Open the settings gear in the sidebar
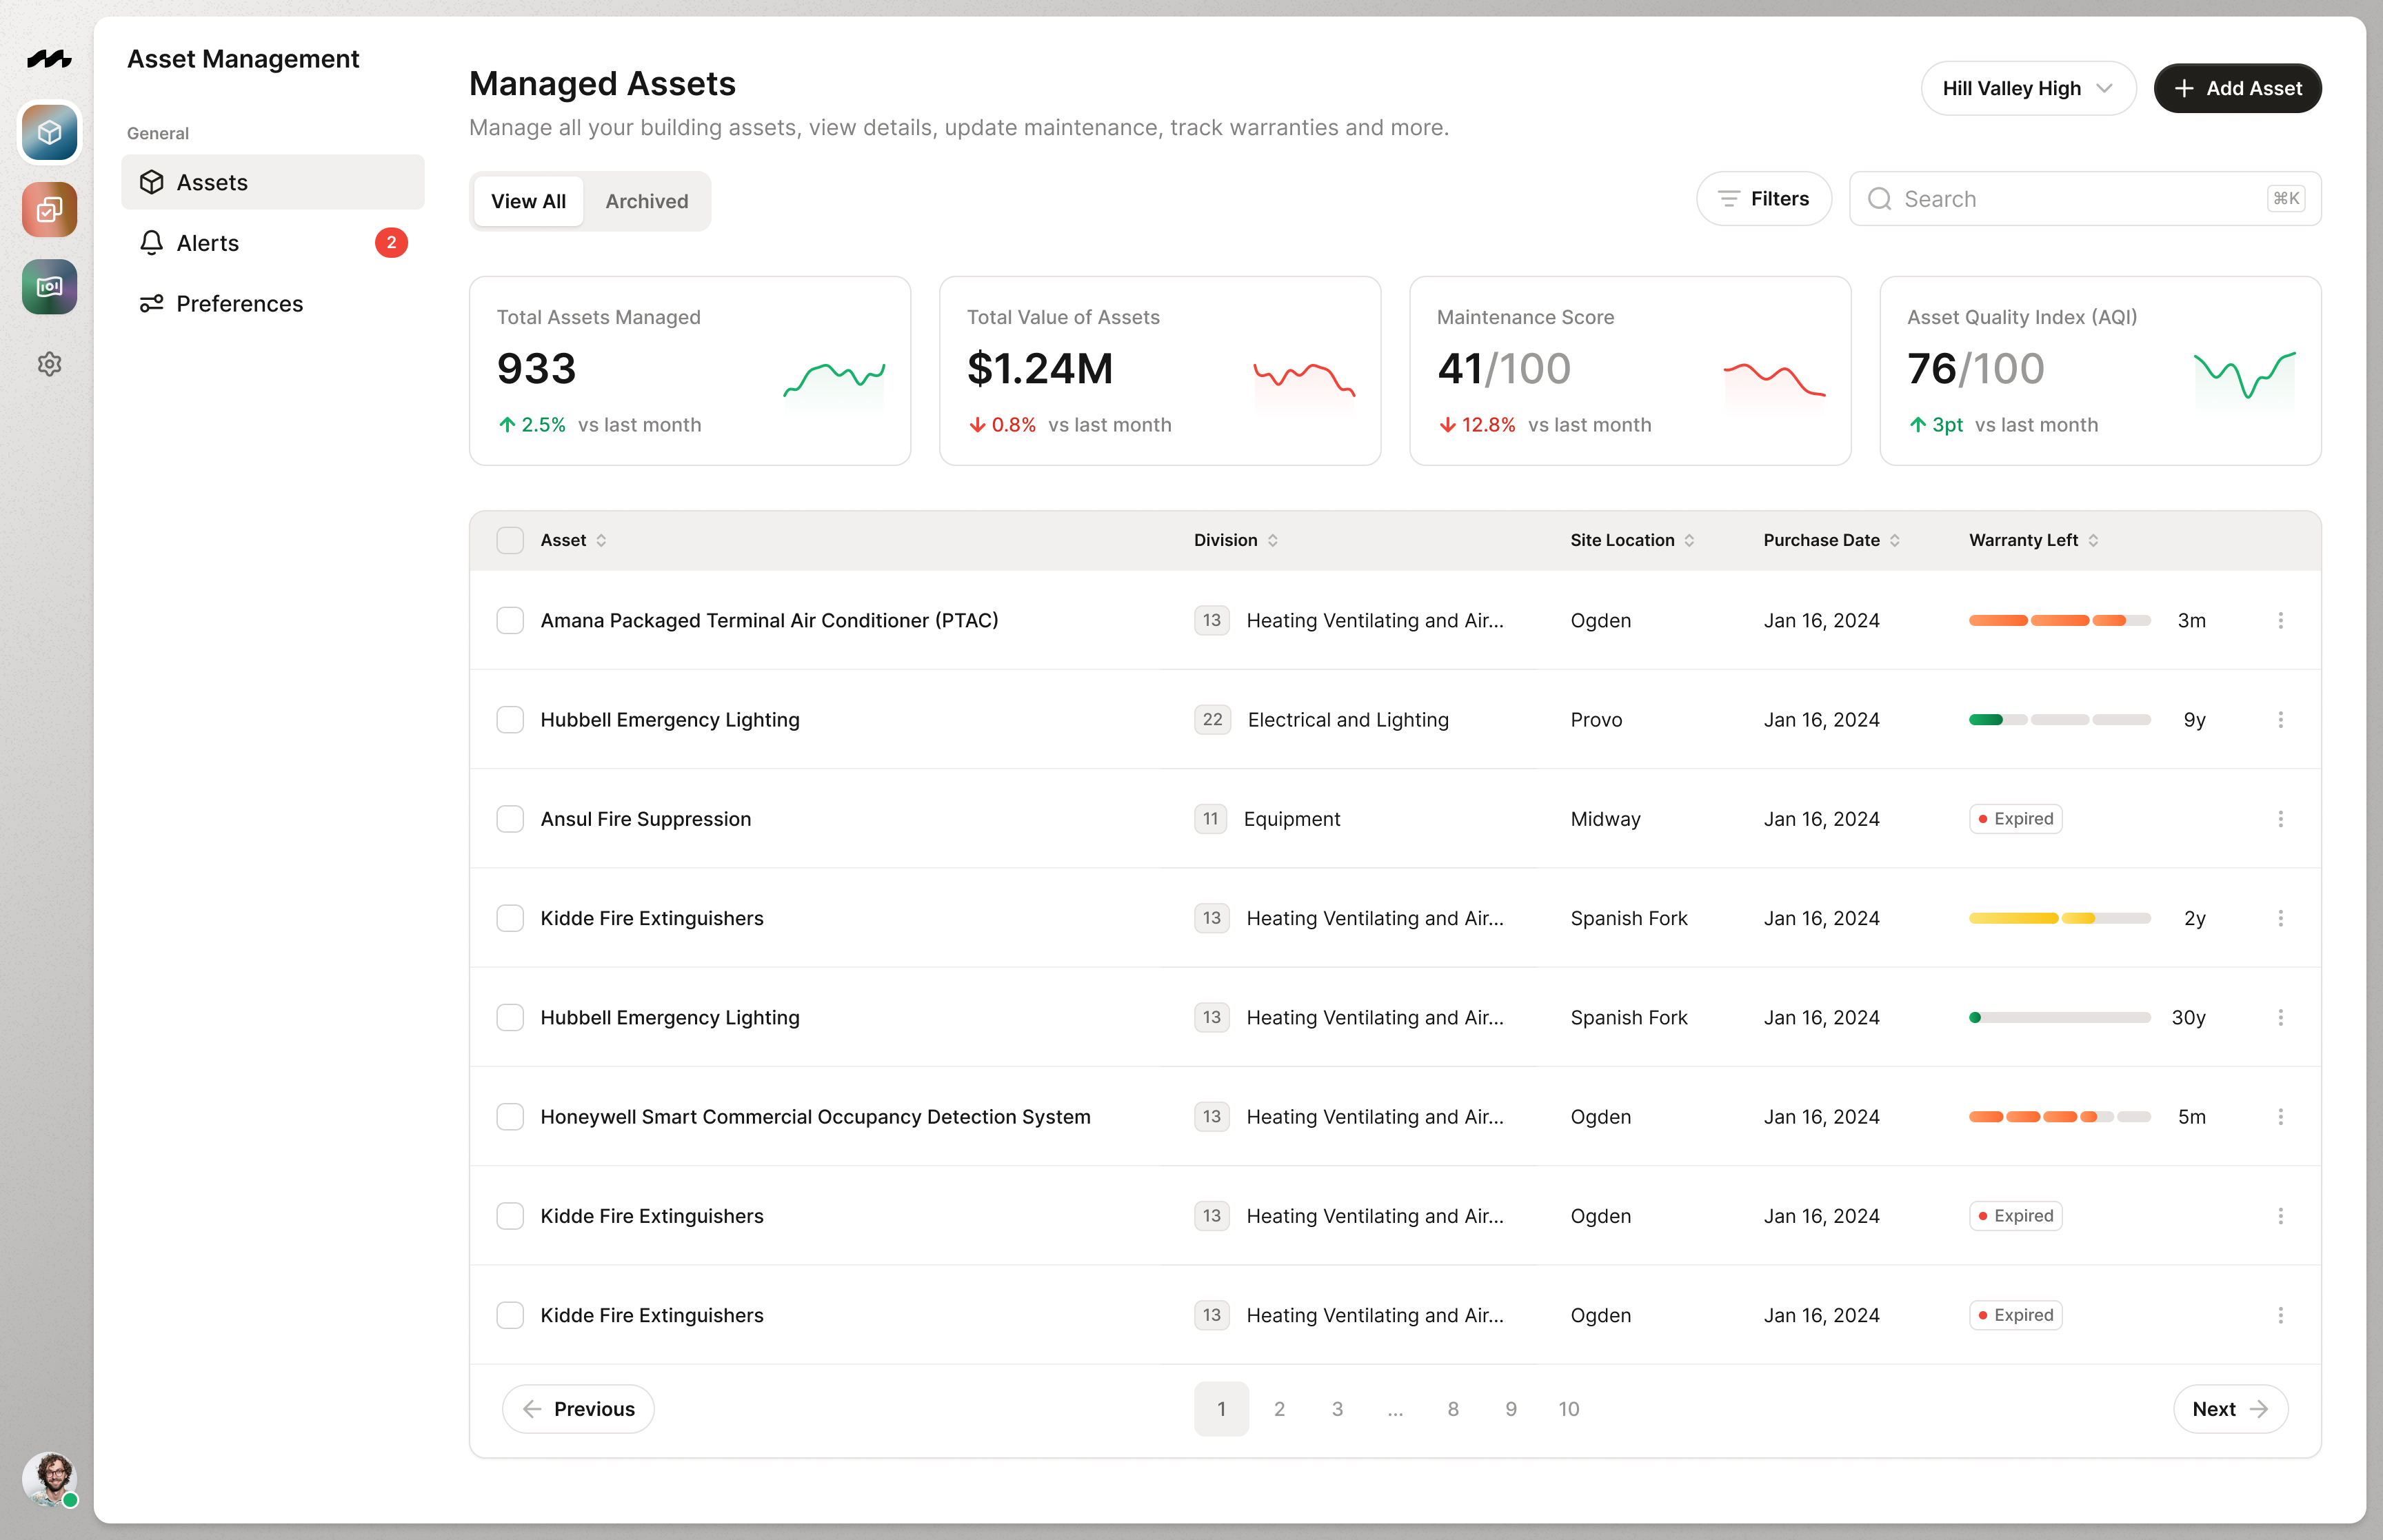Image resolution: width=2383 pixels, height=1540 pixels. (x=49, y=364)
